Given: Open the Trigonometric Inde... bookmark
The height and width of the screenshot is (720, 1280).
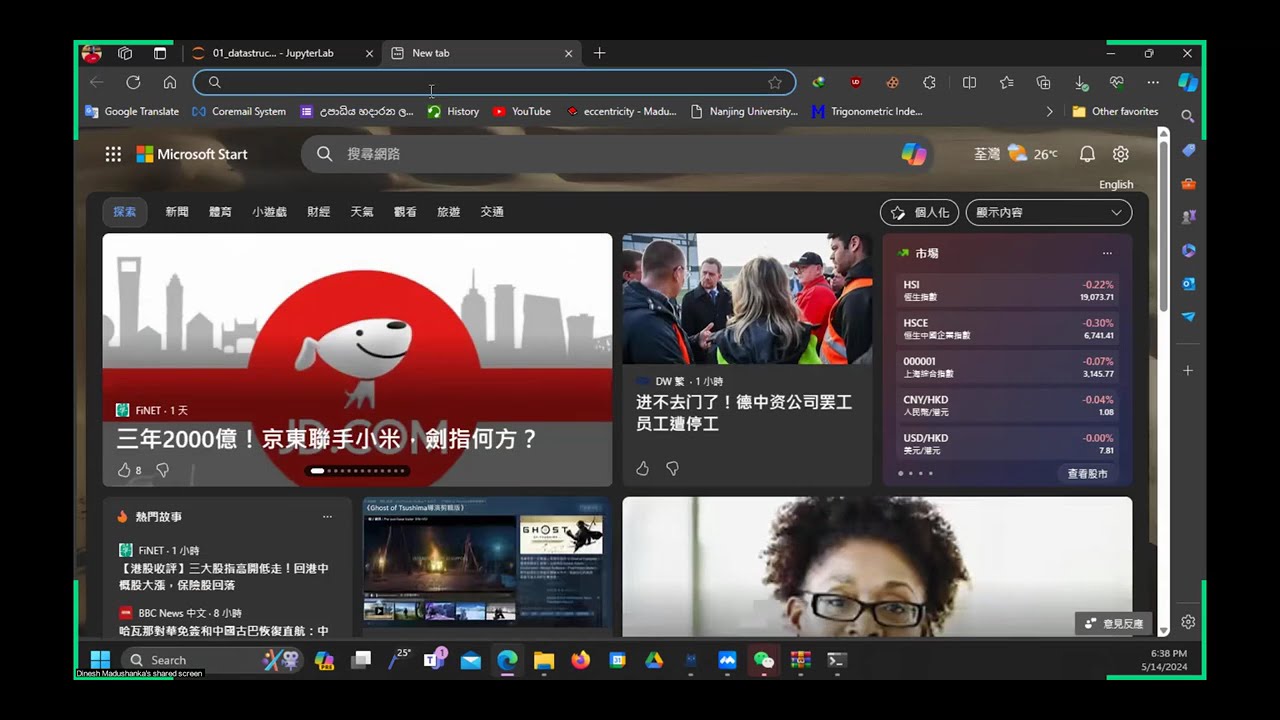Looking at the screenshot, I should click(x=868, y=112).
